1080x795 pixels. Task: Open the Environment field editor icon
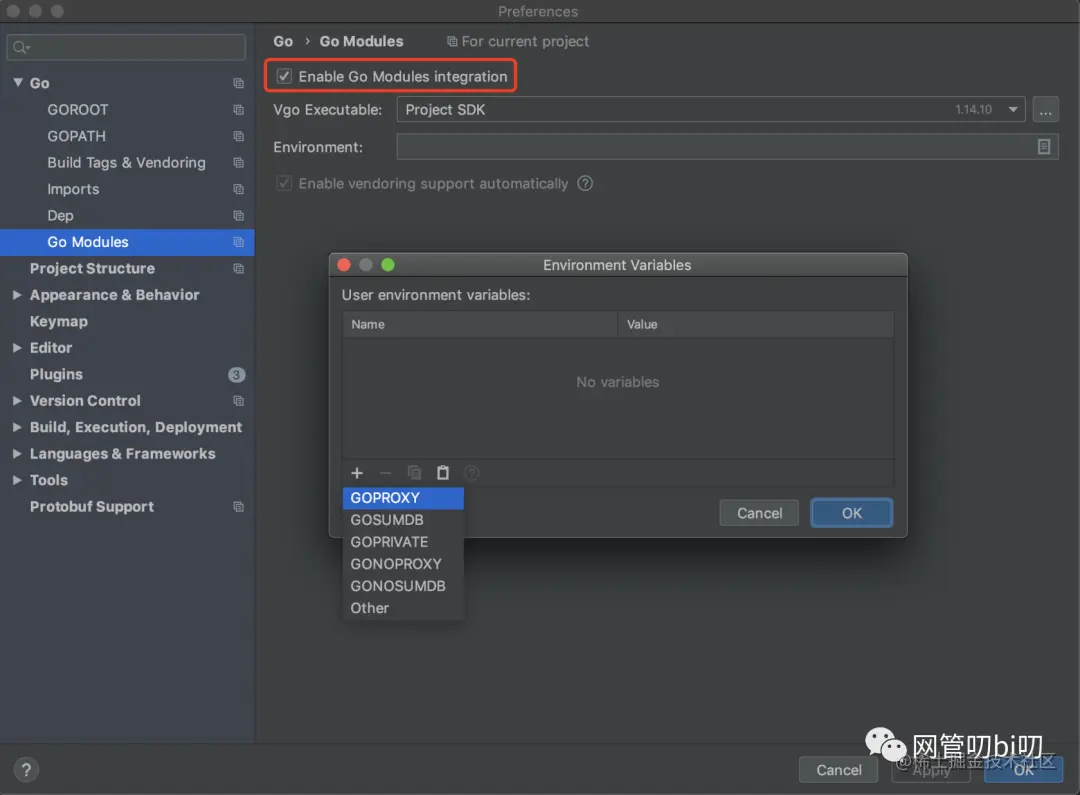[x=1043, y=147]
